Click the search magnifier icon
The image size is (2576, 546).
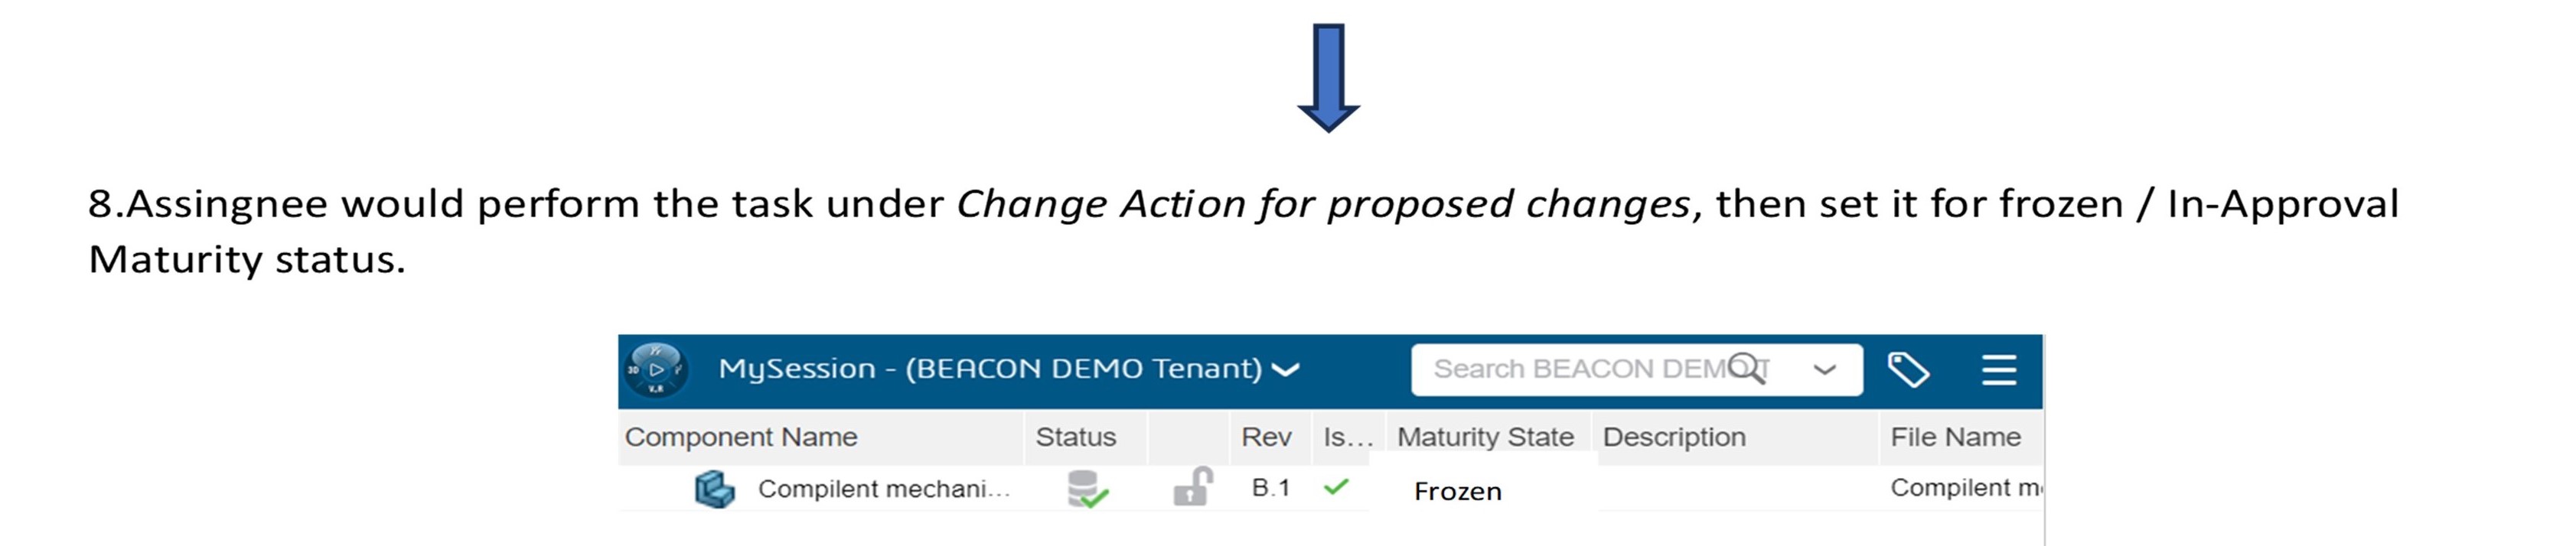[1746, 368]
